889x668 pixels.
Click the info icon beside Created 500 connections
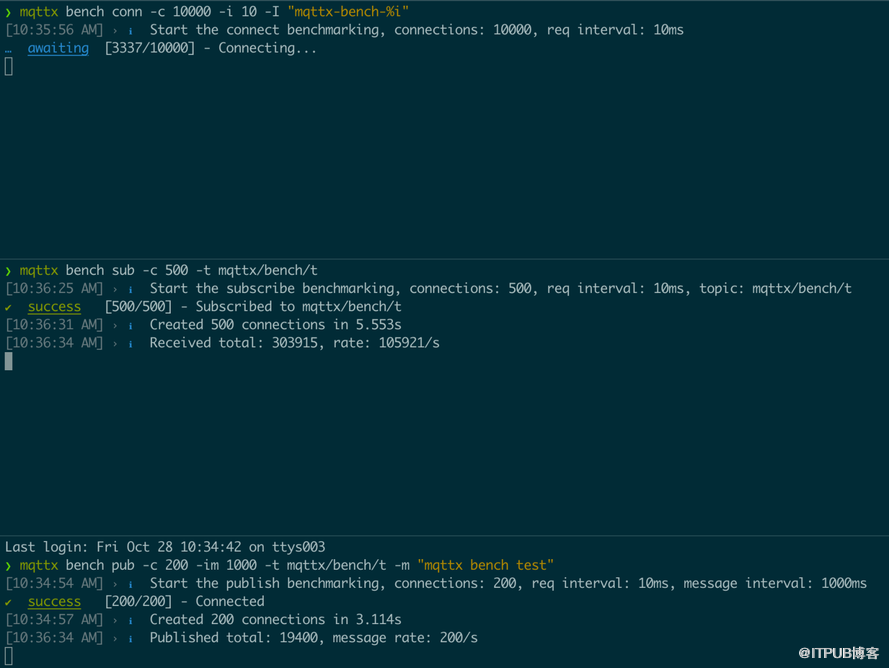pos(130,325)
